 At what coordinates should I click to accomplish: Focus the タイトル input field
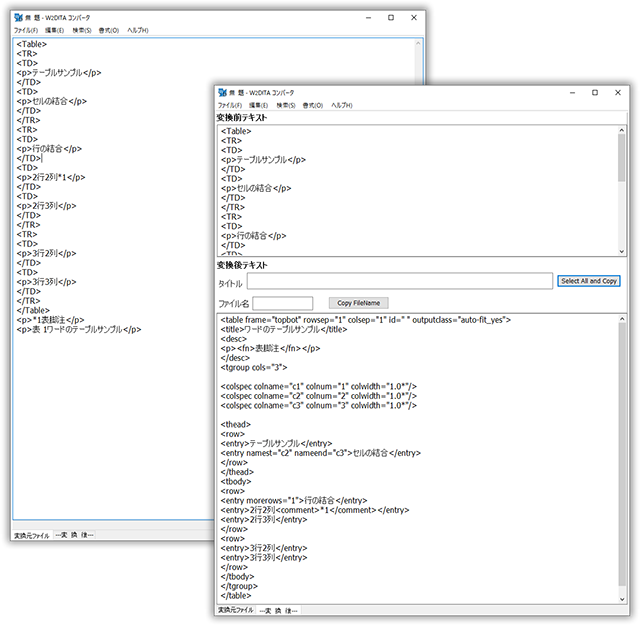coord(400,281)
